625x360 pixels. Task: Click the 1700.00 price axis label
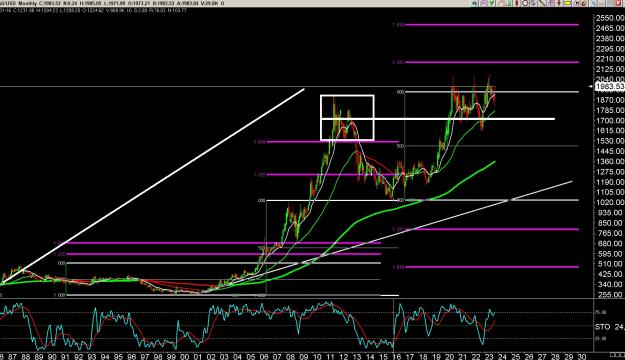[610, 120]
